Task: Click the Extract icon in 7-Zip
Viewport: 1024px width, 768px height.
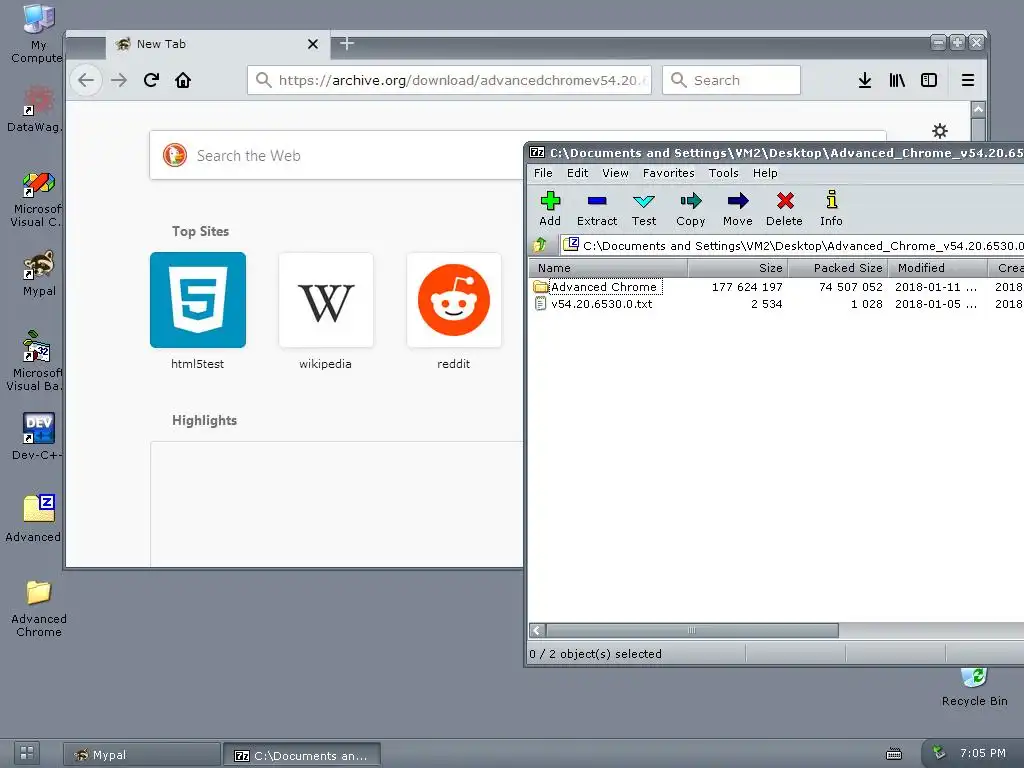Action: pyautogui.click(x=597, y=209)
